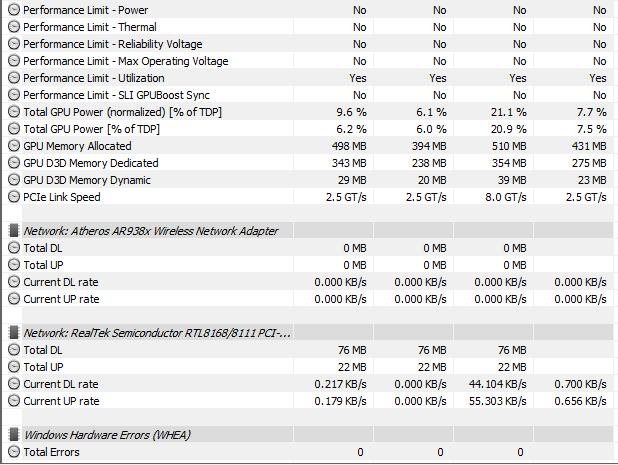Click the icon beside Performance Limit - Thermal

point(14,27)
